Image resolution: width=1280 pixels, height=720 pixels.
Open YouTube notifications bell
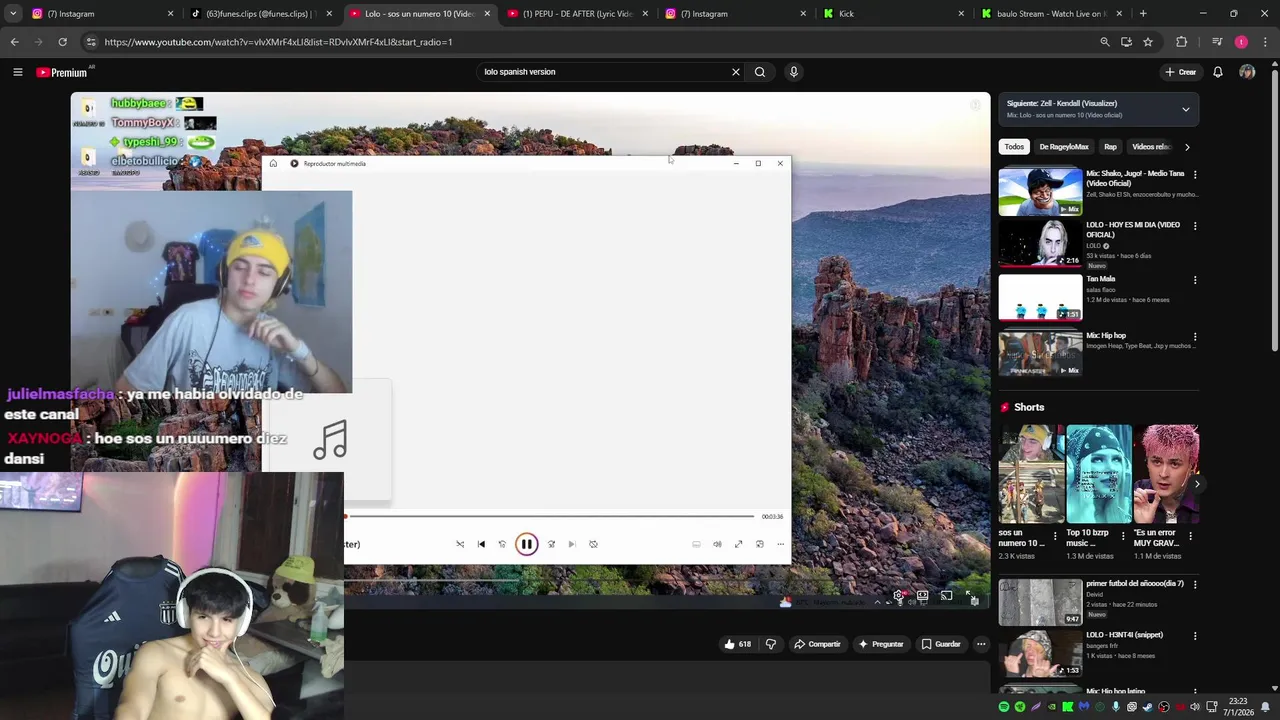[x=1218, y=72]
